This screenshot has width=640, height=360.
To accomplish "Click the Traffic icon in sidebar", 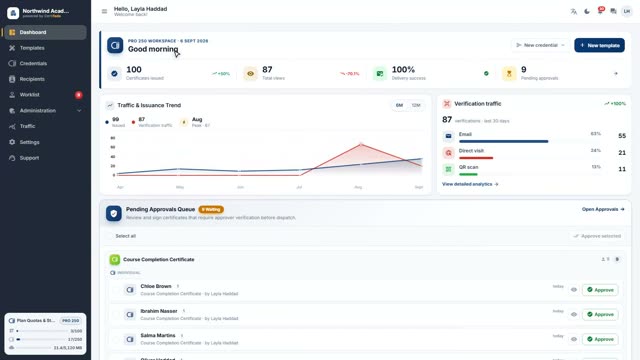I will pyautogui.click(x=12, y=127).
